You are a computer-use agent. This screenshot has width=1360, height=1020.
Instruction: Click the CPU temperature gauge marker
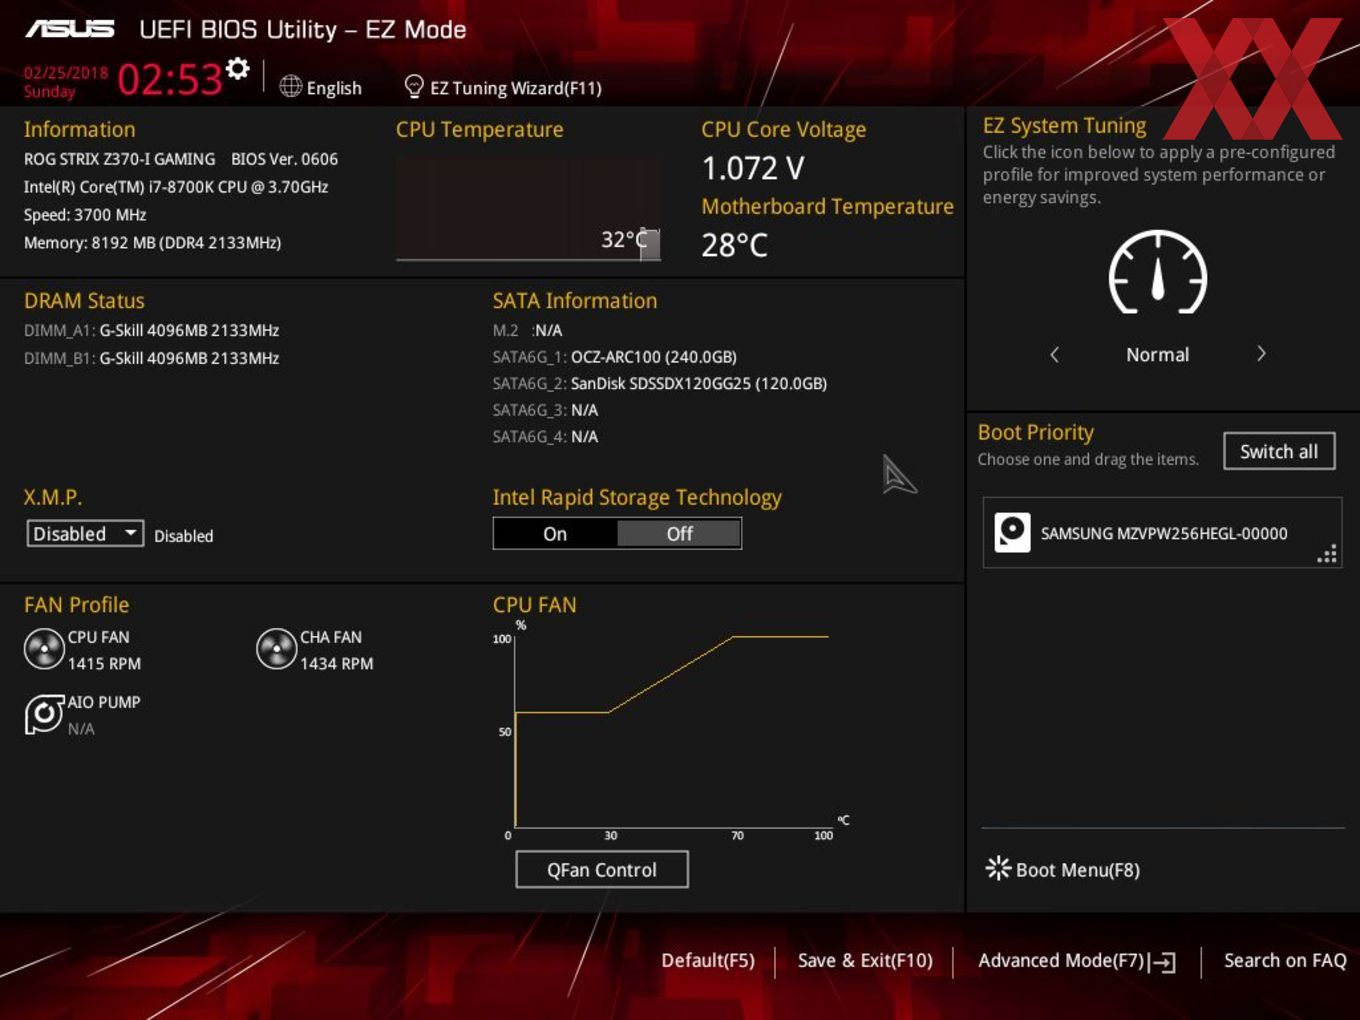coord(650,243)
